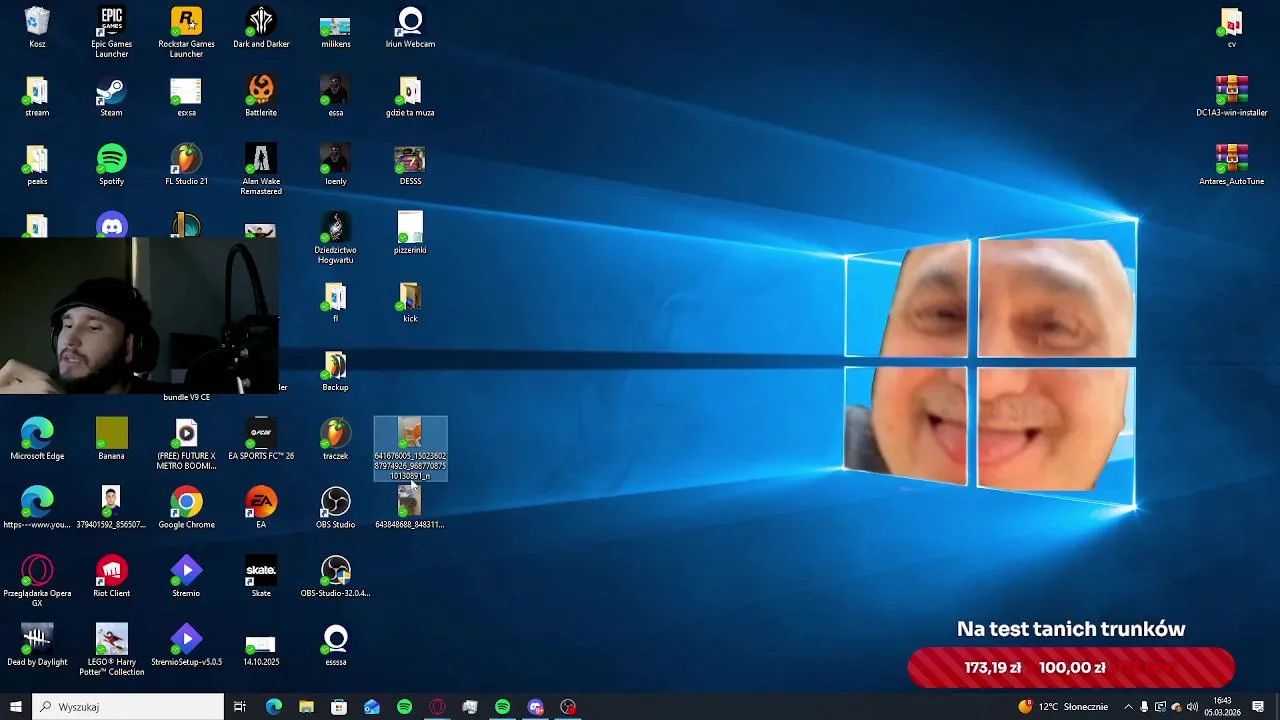Screen dimensions: 1280x720
Task: Launch FL Studio 21 from desktop
Action: 186,165
